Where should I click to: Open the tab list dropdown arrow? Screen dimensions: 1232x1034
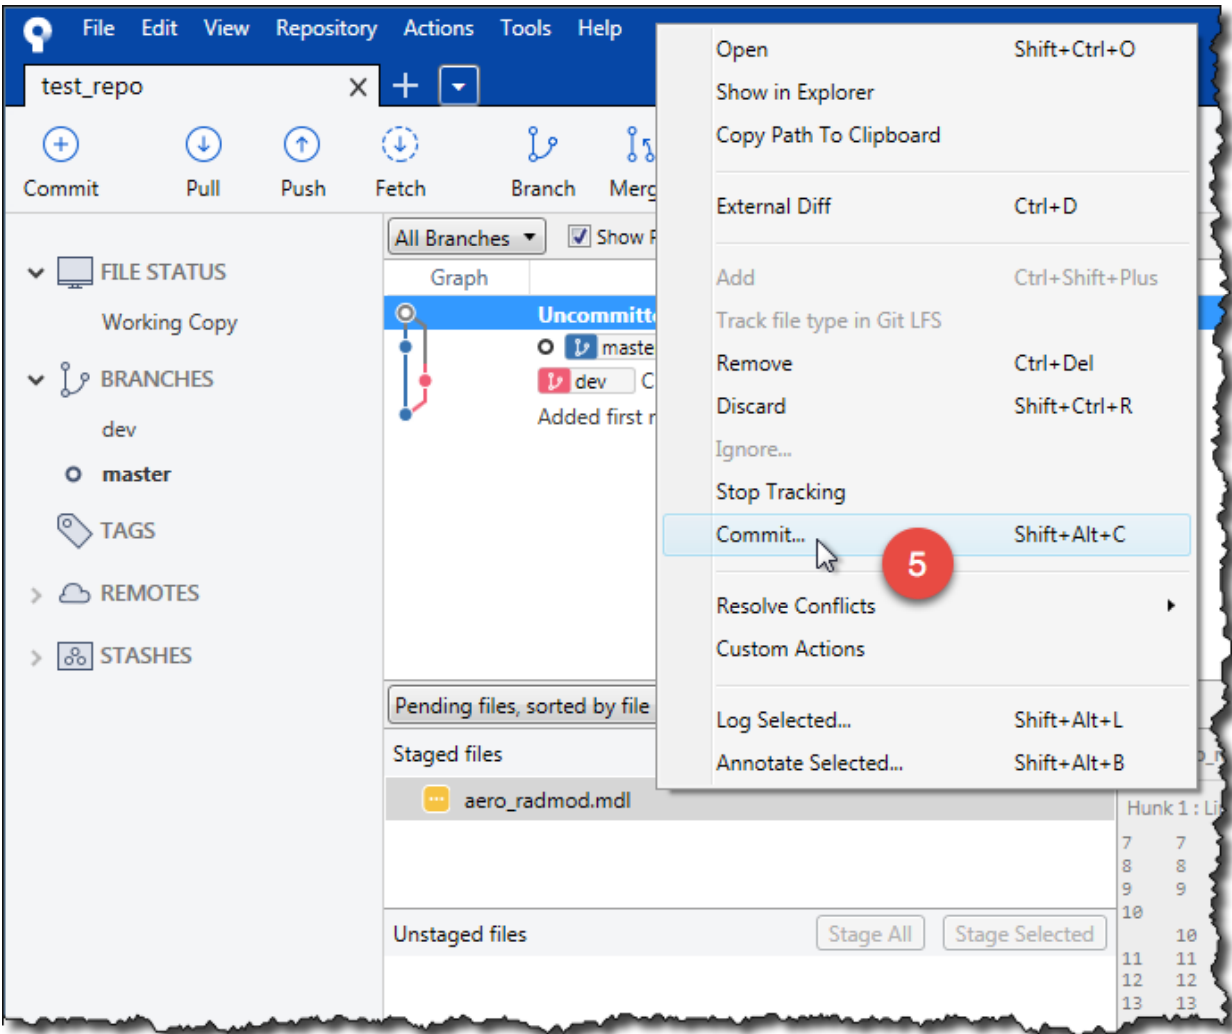coord(458,86)
